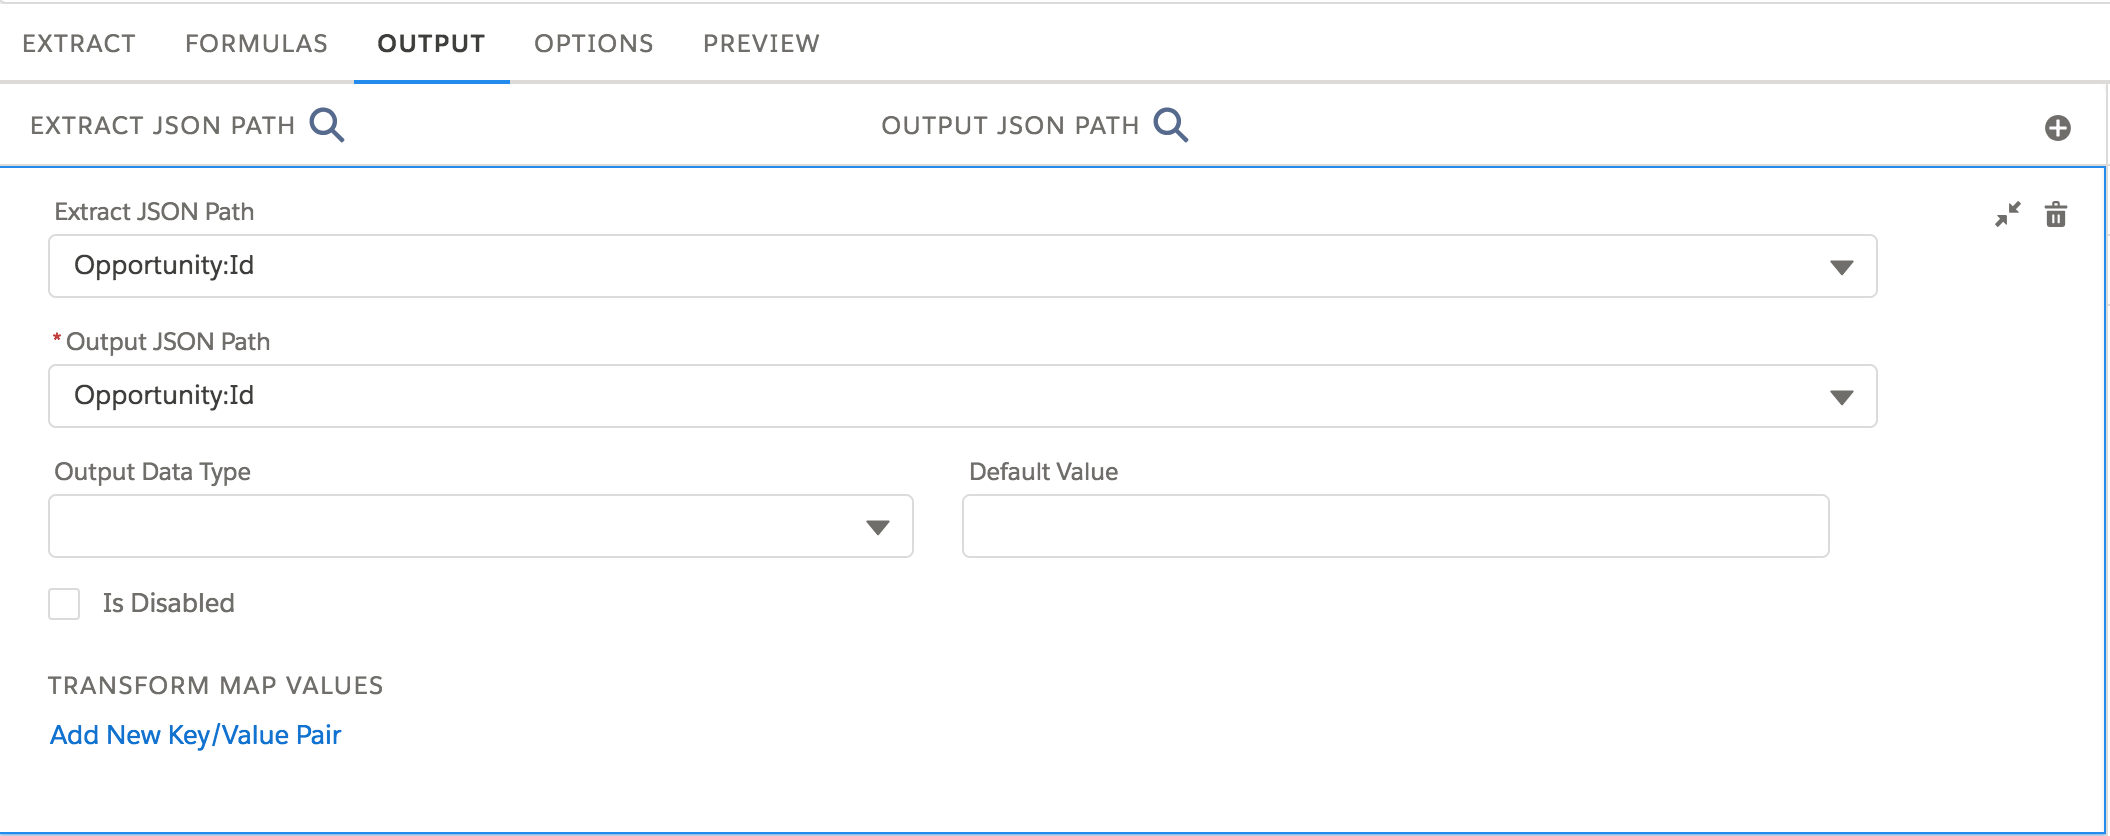
Task: Click the Add New Key/Value Pair link
Action: (x=196, y=735)
